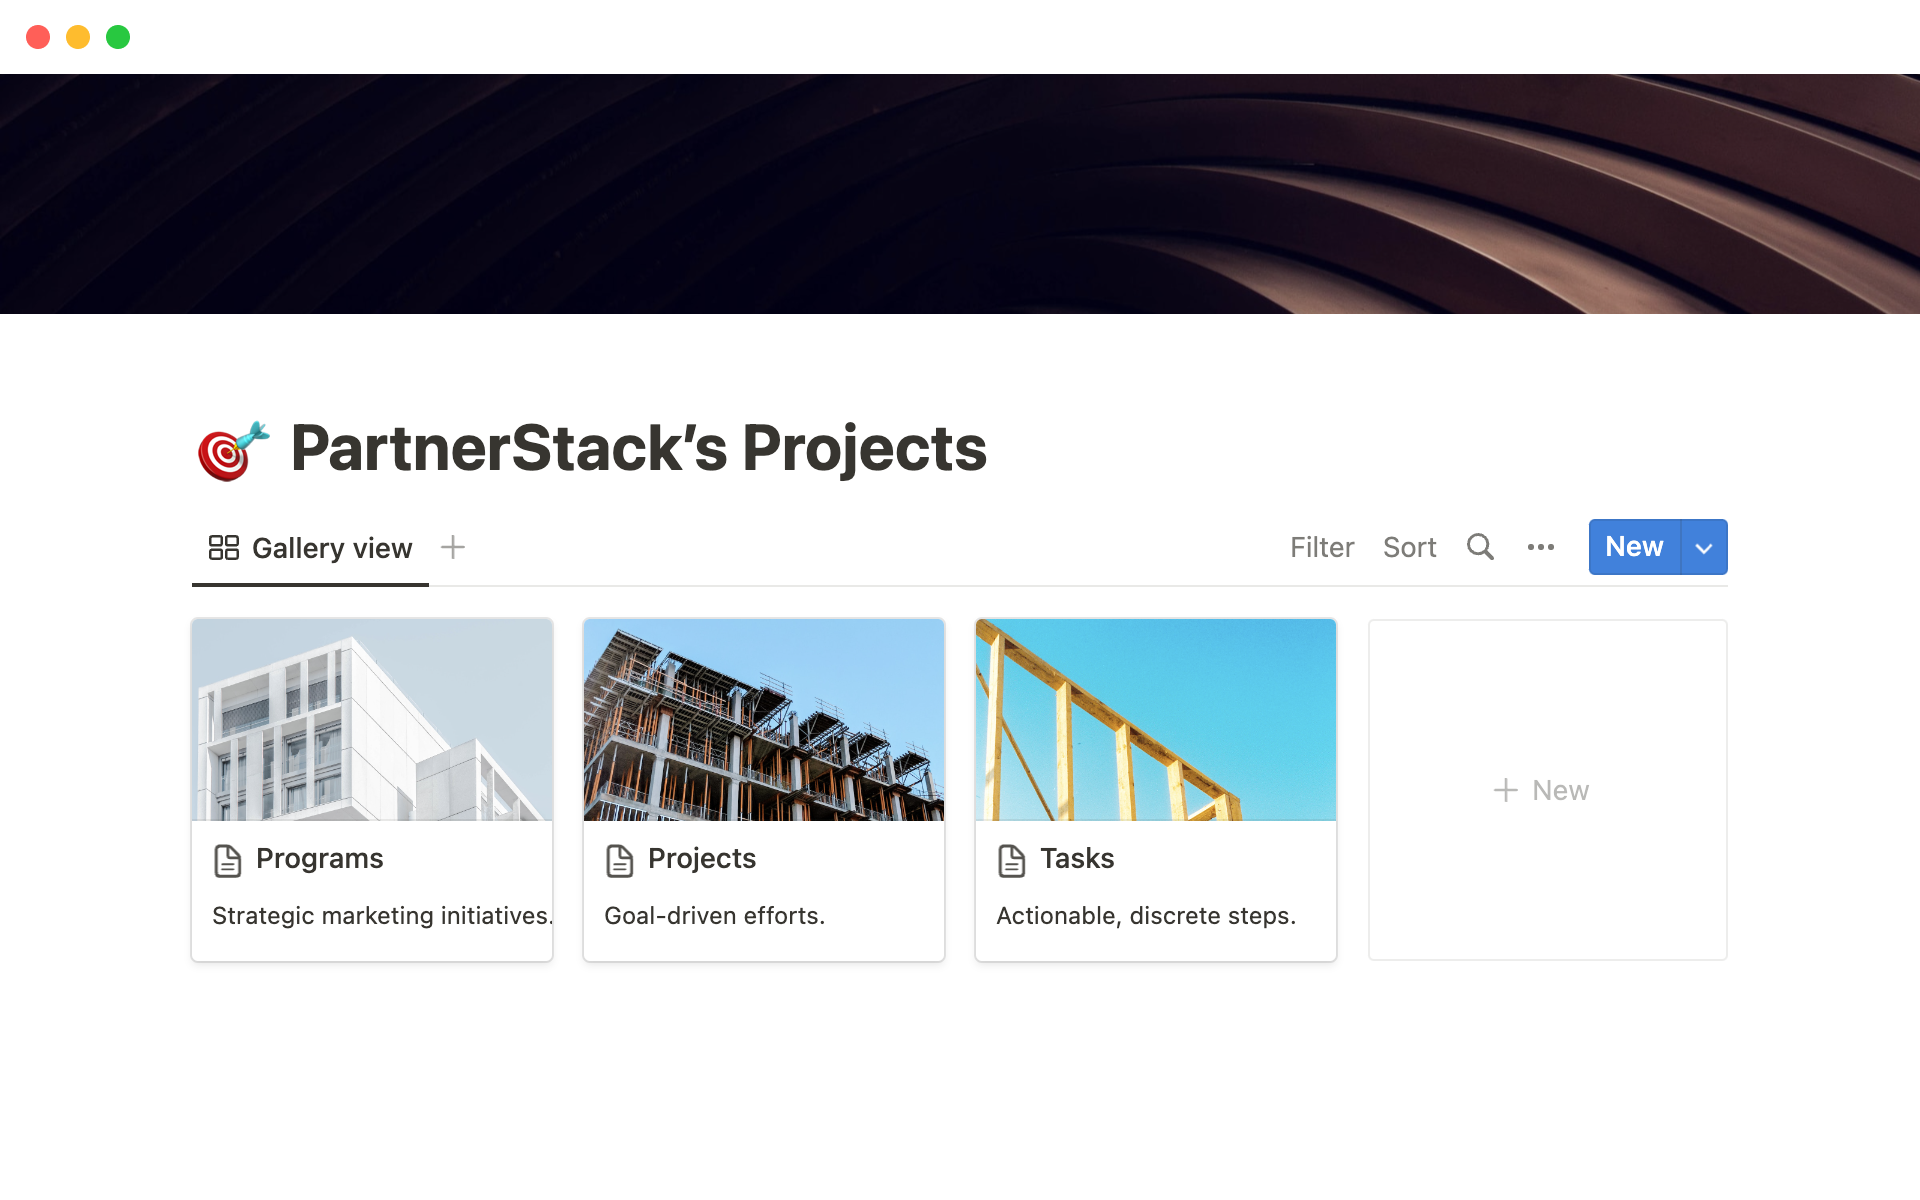
Task: Click the green maximize traffic light
Action: (x=118, y=36)
